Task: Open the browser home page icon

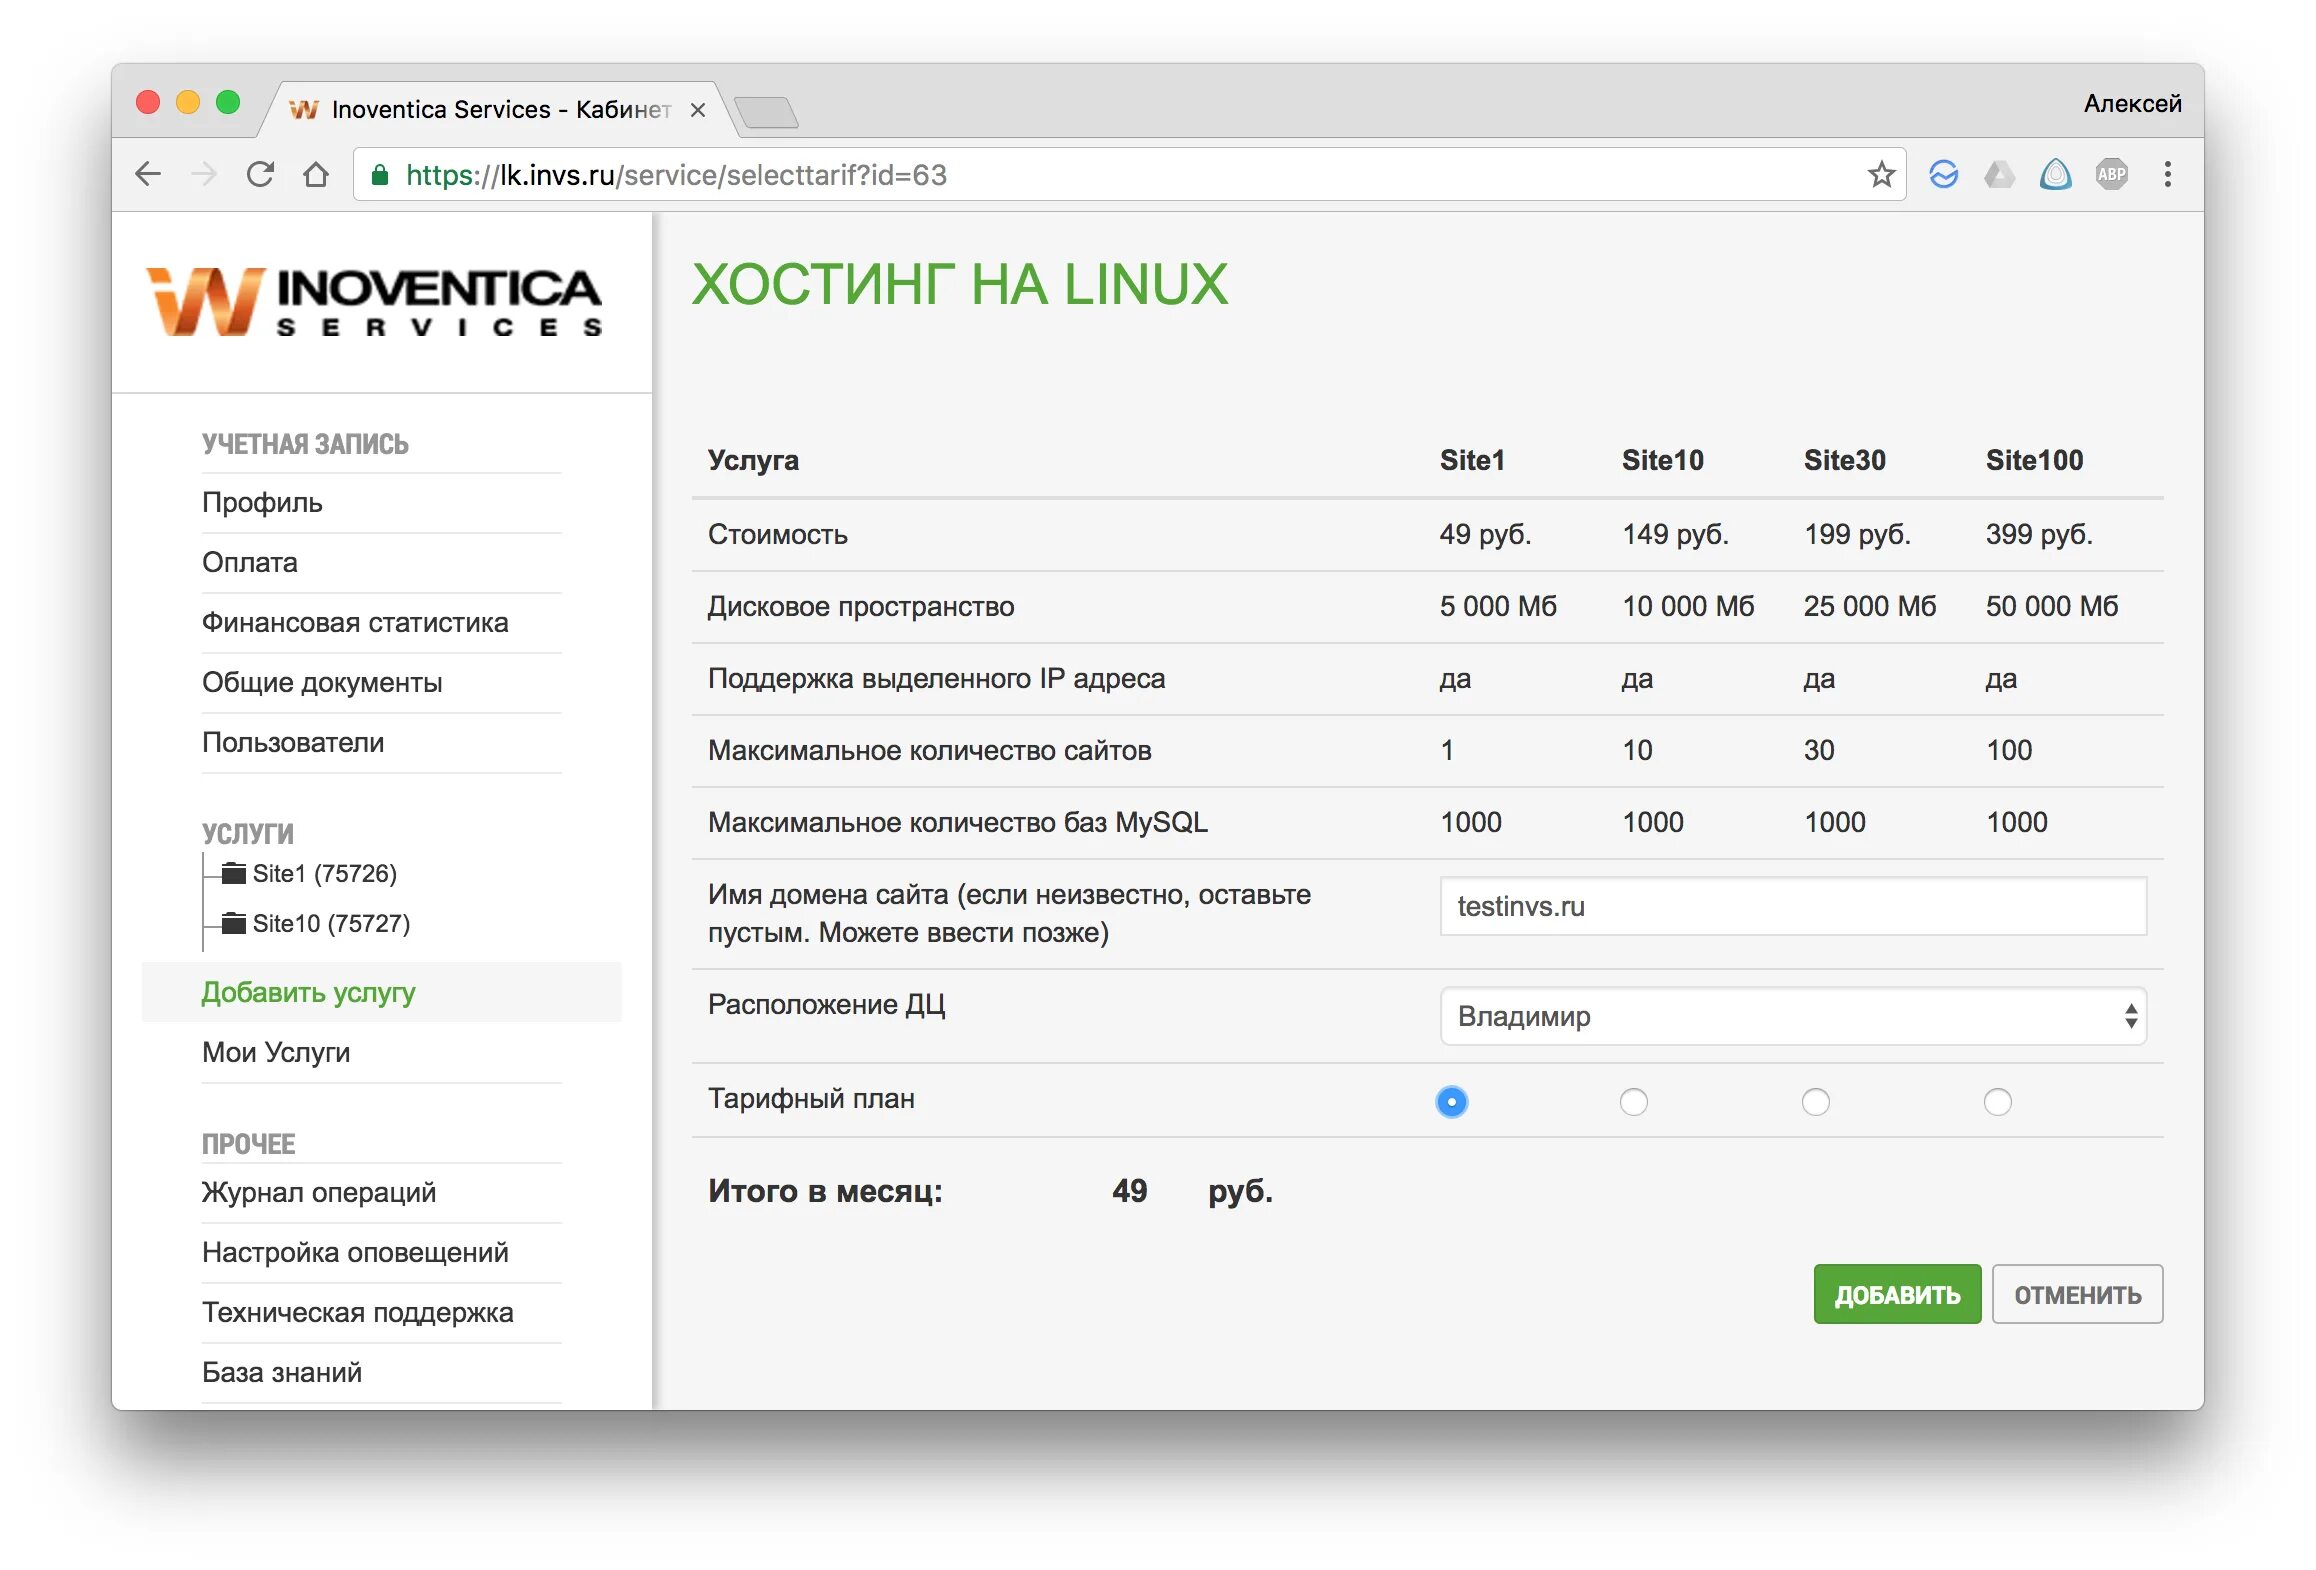Action: [316, 174]
